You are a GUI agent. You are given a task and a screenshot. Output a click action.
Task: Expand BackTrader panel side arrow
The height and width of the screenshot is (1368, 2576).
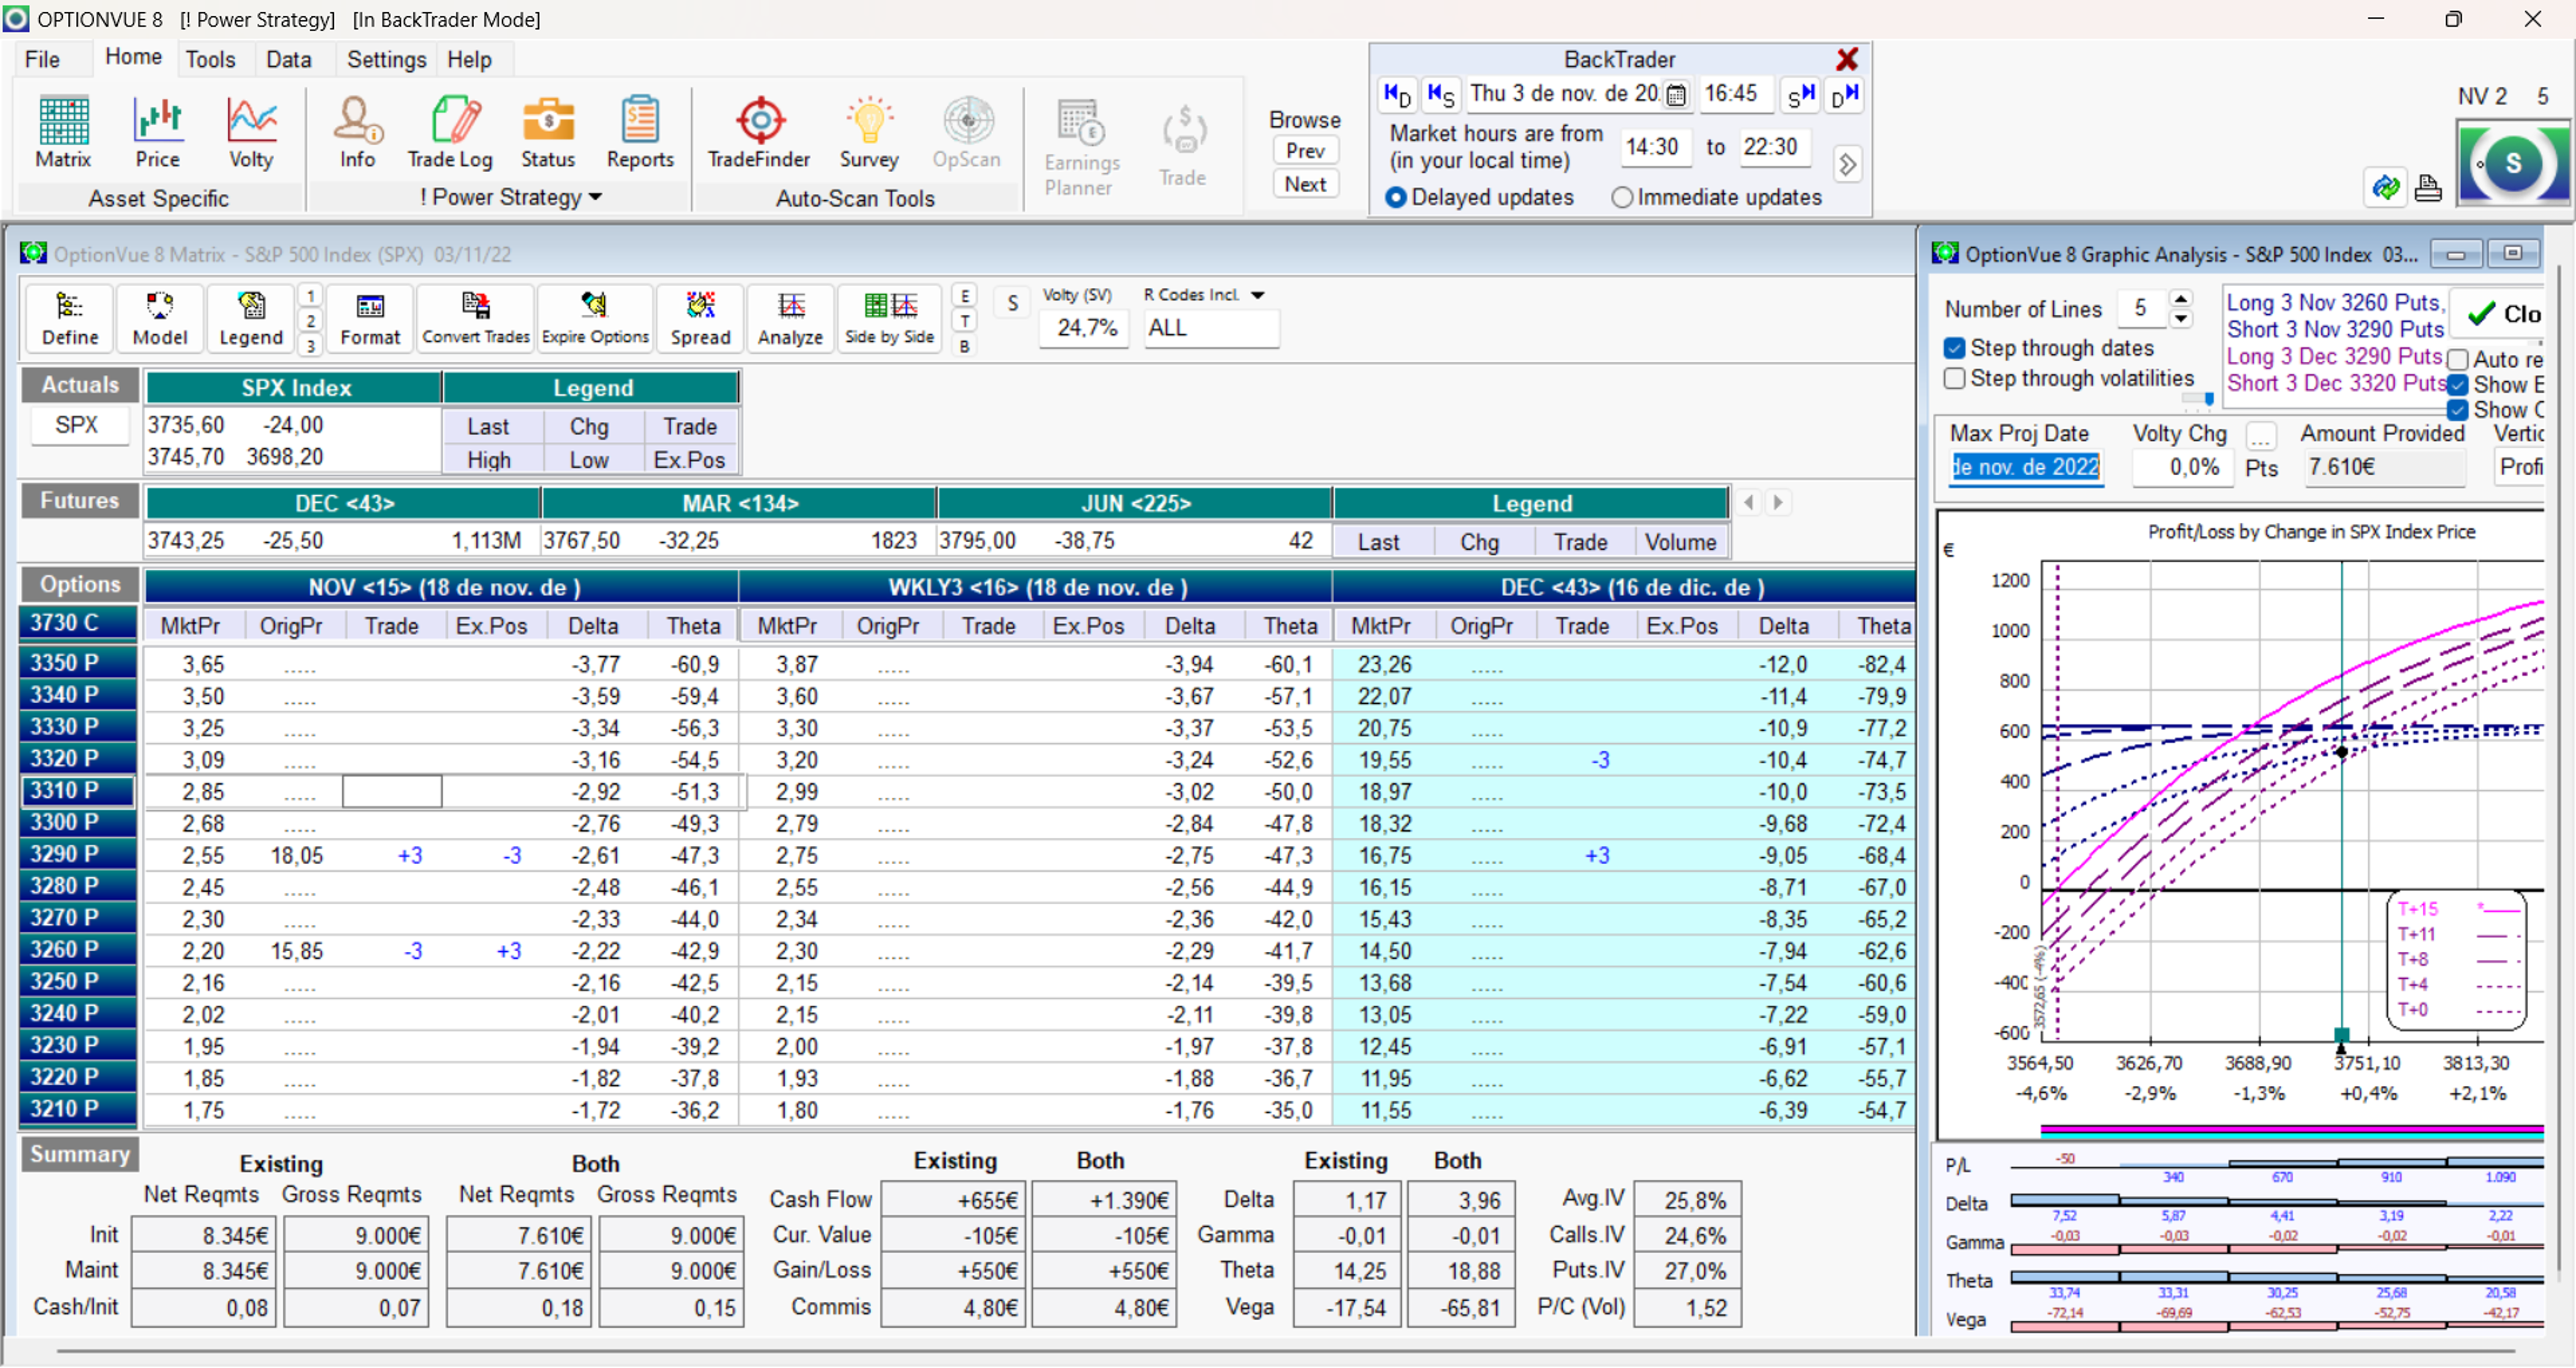[1847, 164]
